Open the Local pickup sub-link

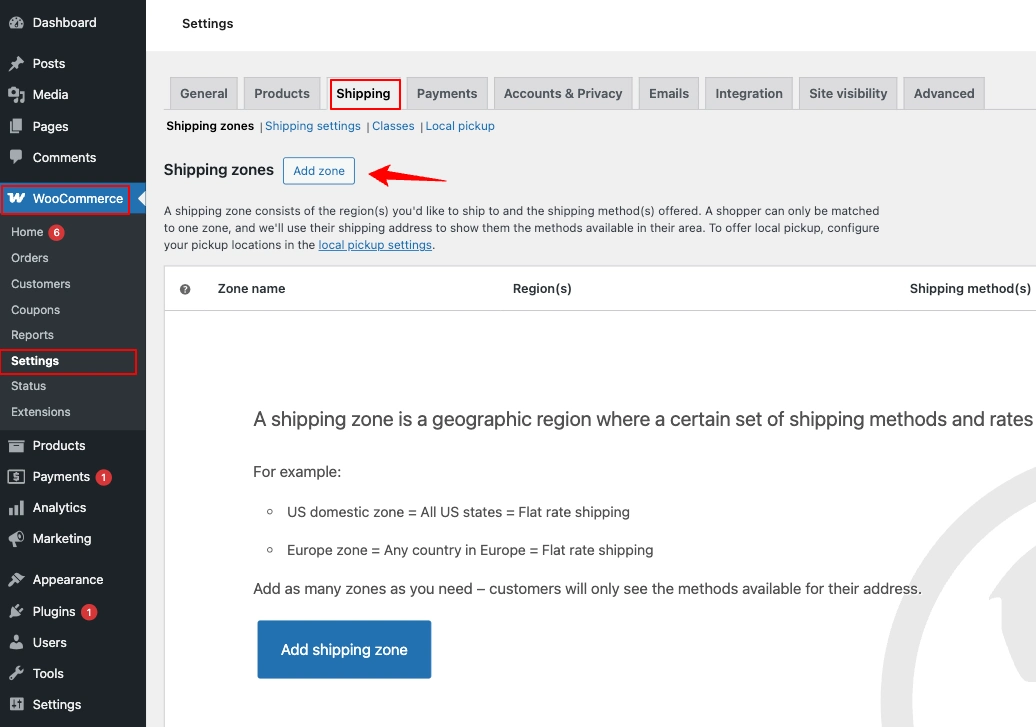pos(460,126)
